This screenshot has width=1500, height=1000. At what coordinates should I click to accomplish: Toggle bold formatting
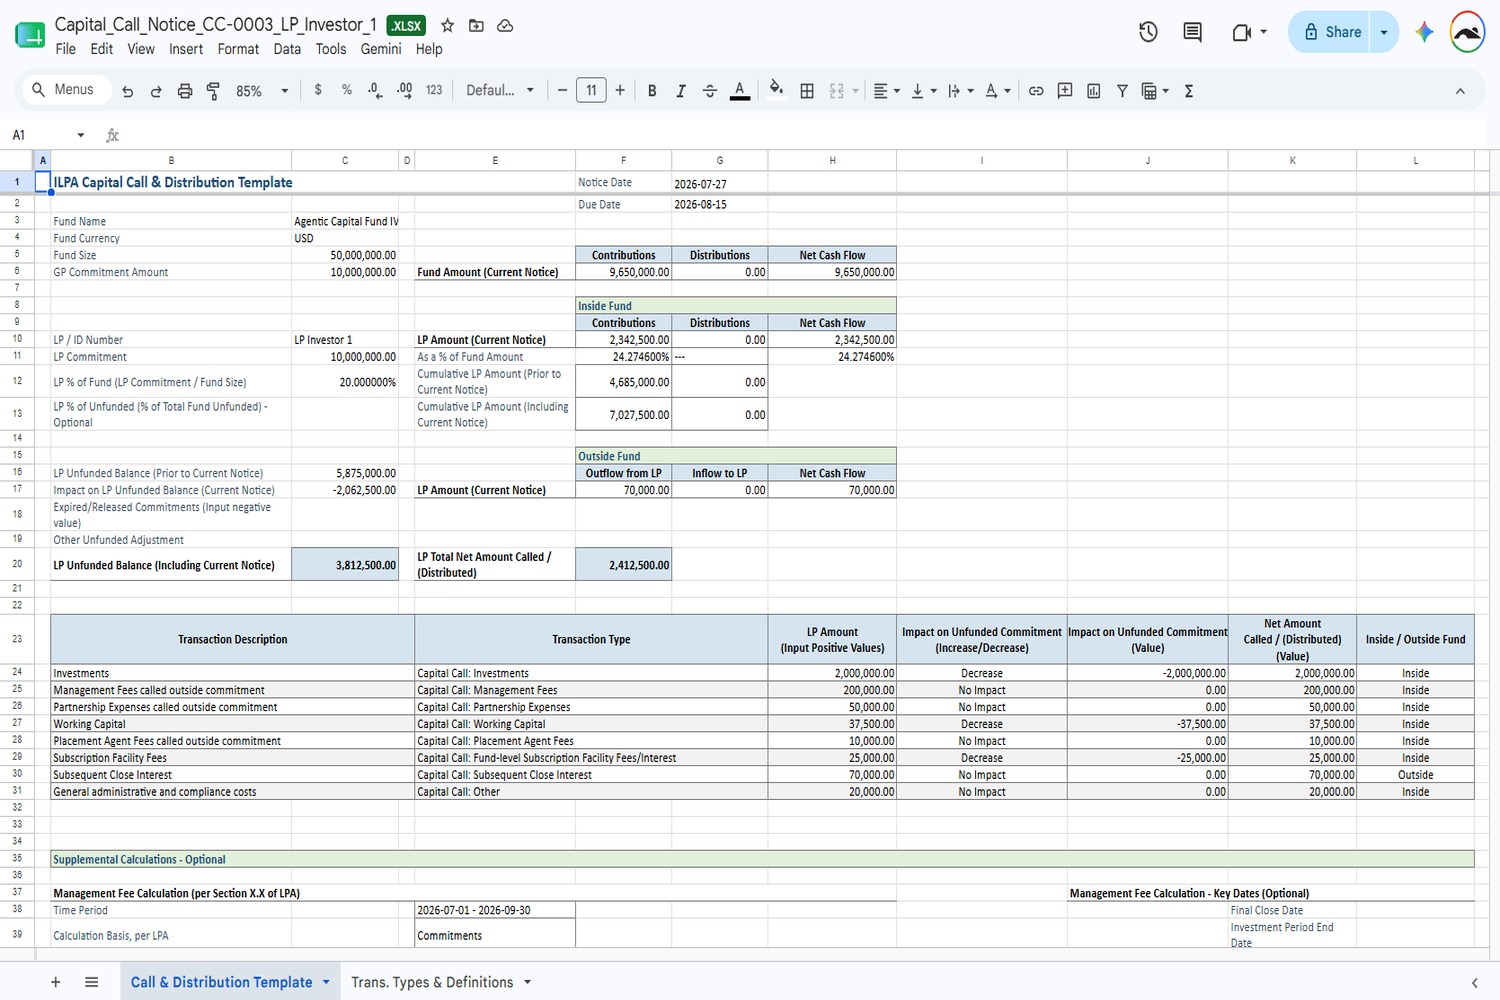click(x=652, y=91)
